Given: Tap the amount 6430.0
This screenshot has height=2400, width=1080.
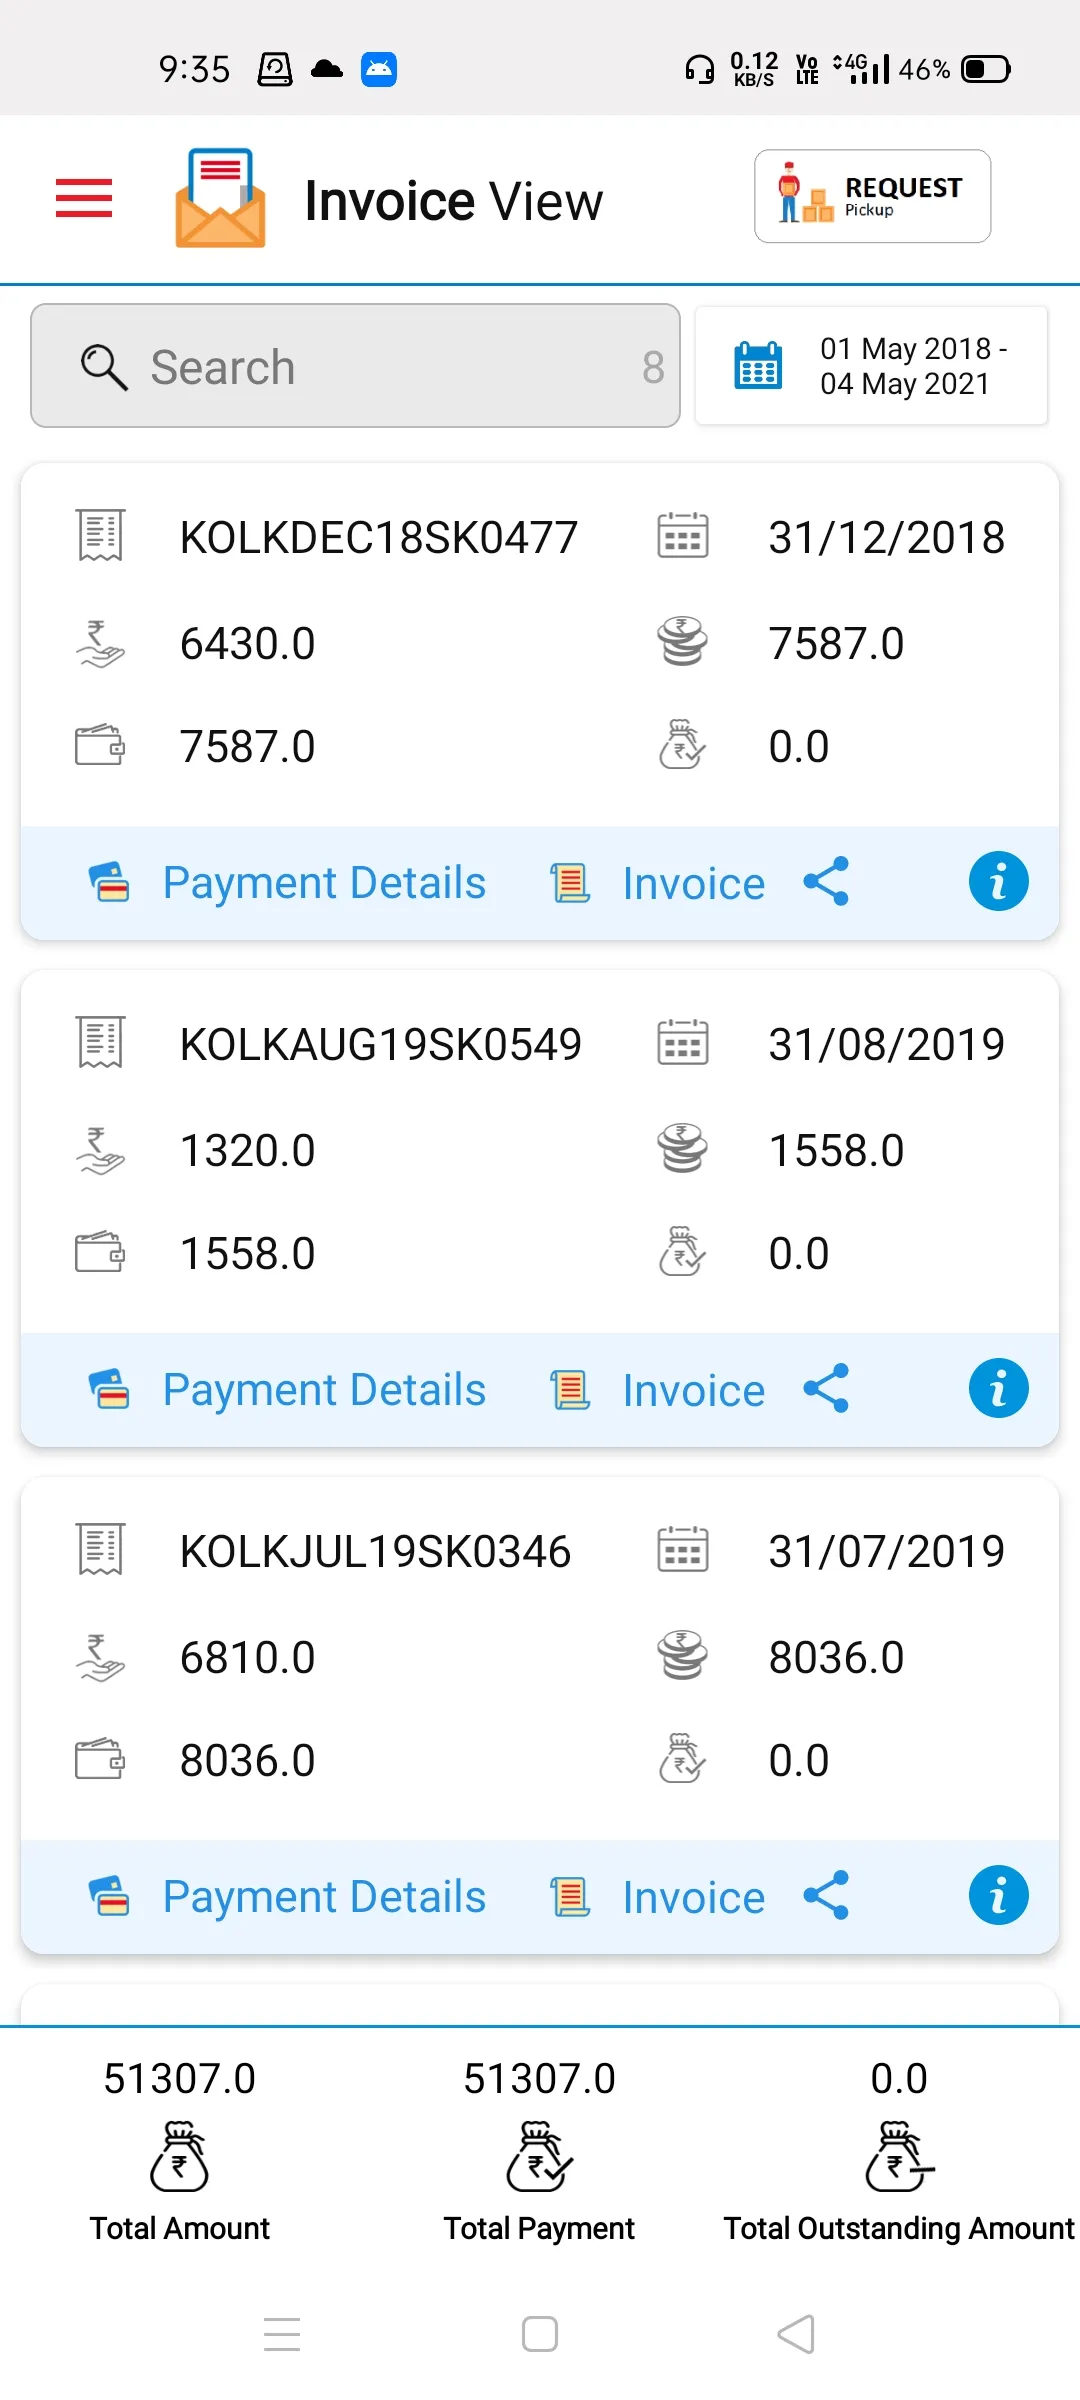Looking at the screenshot, I should (x=248, y=643).
